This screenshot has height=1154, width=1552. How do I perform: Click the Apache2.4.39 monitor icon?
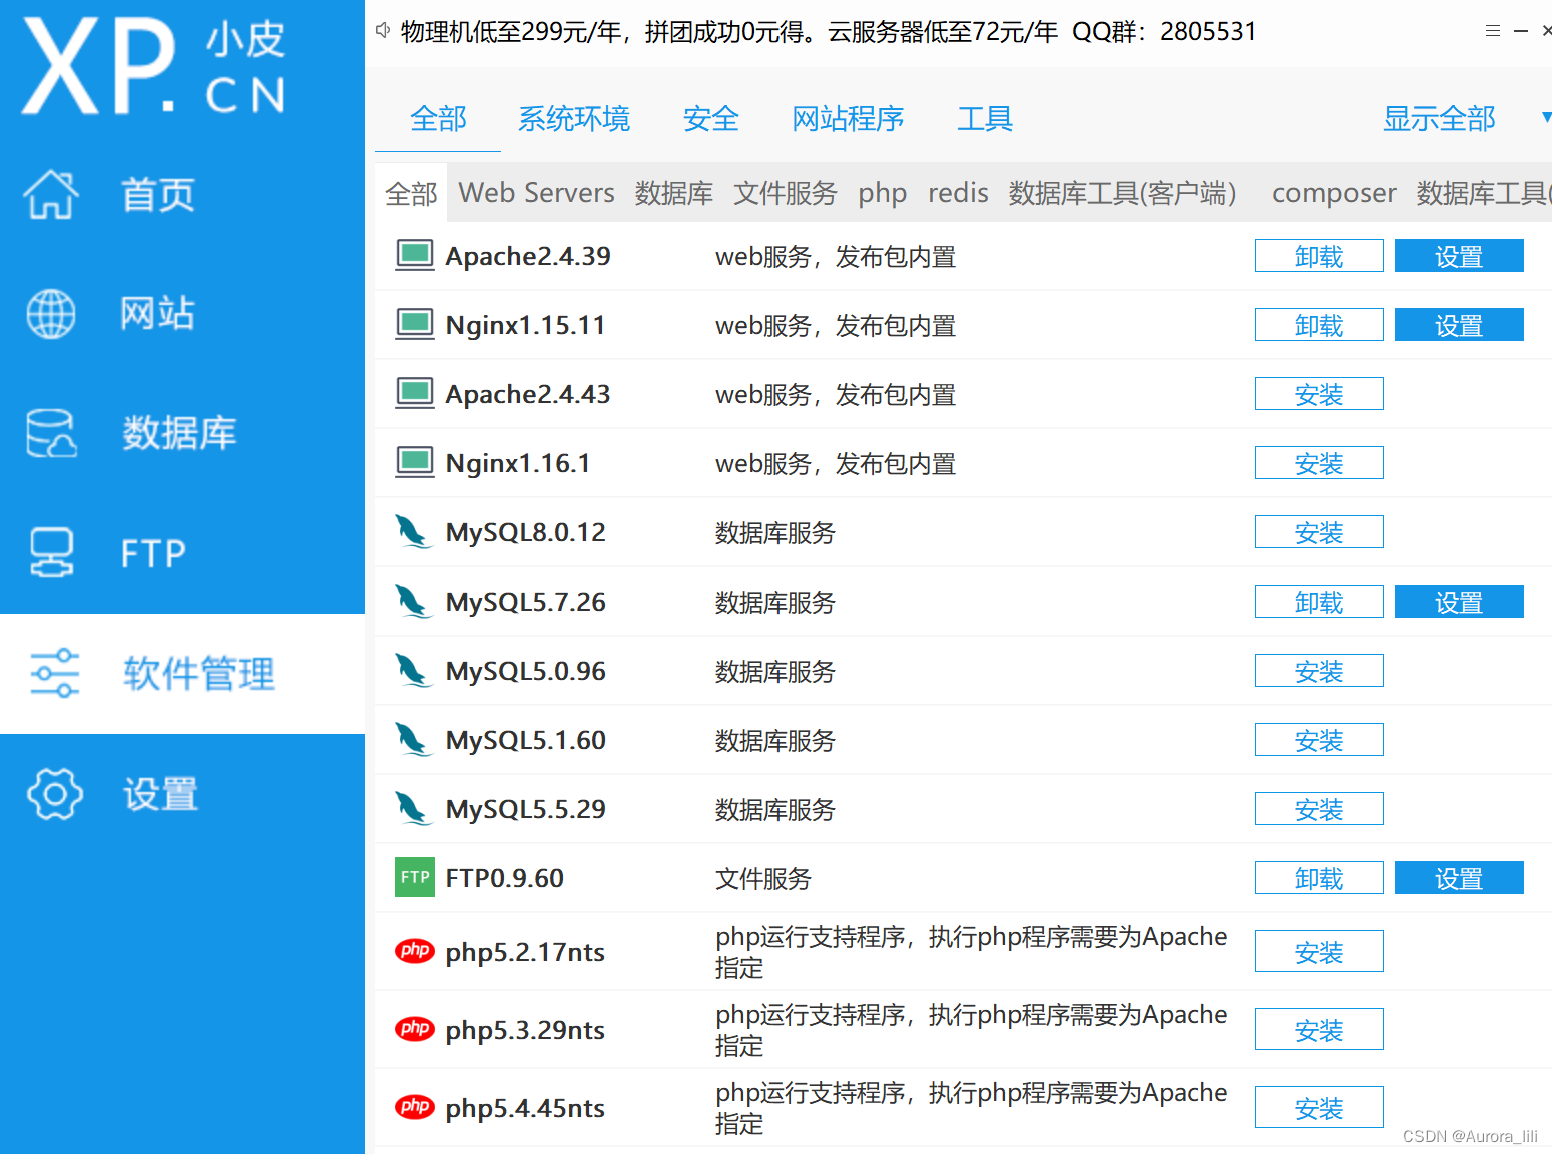[415, 256]
